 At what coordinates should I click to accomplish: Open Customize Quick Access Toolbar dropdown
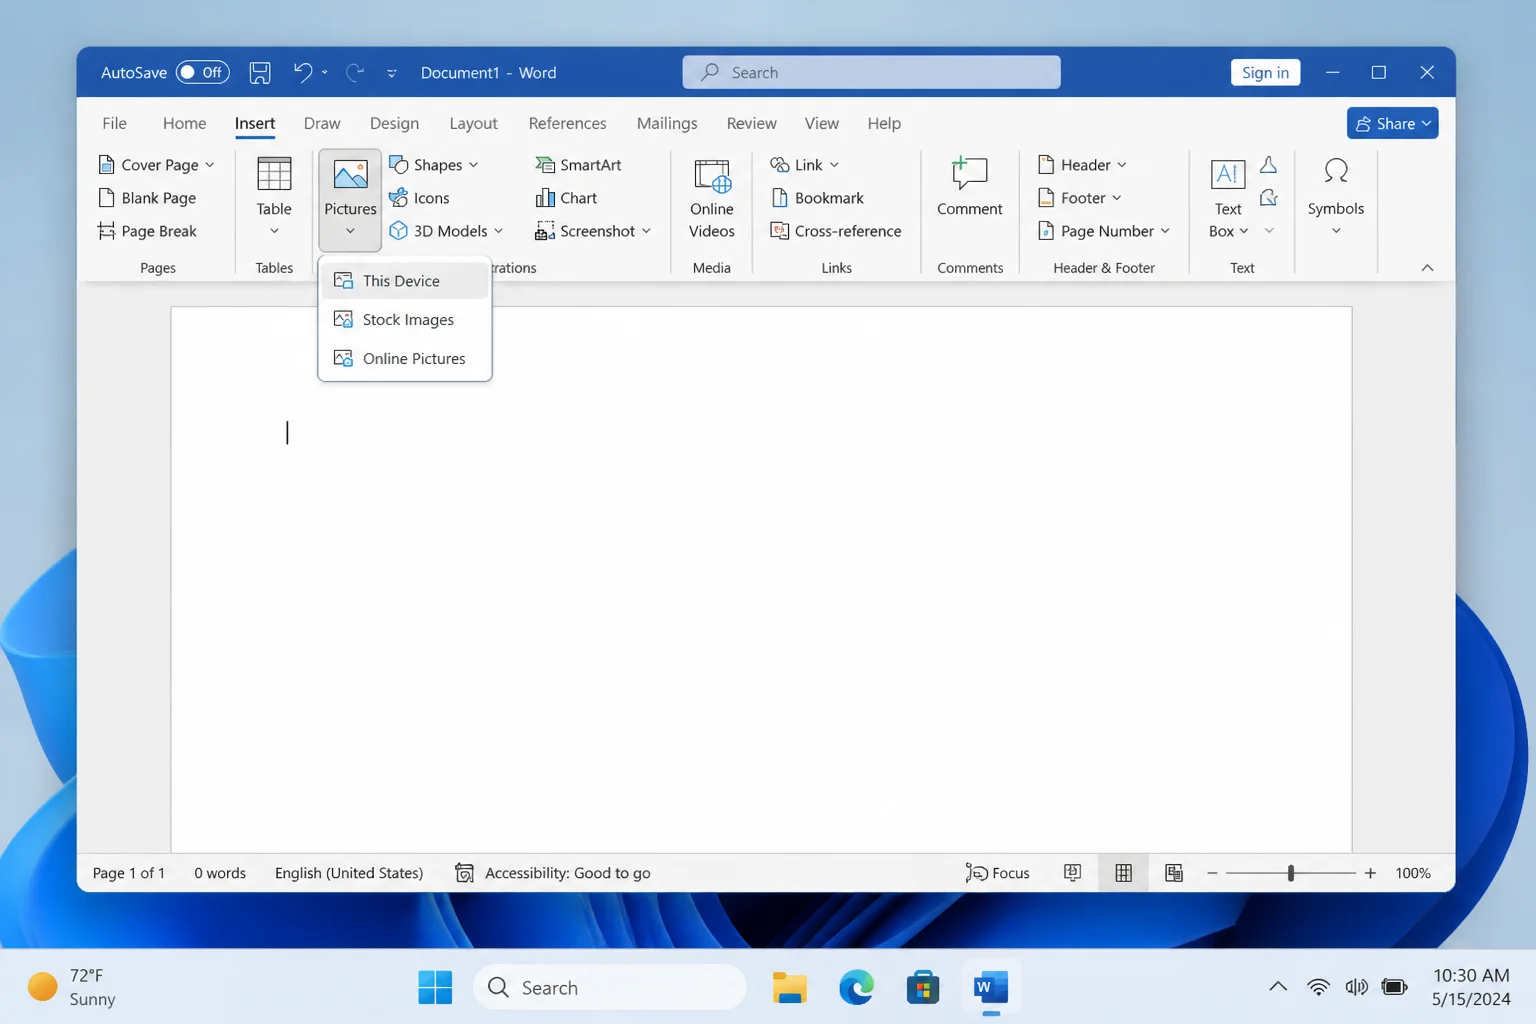coord(392,73)
